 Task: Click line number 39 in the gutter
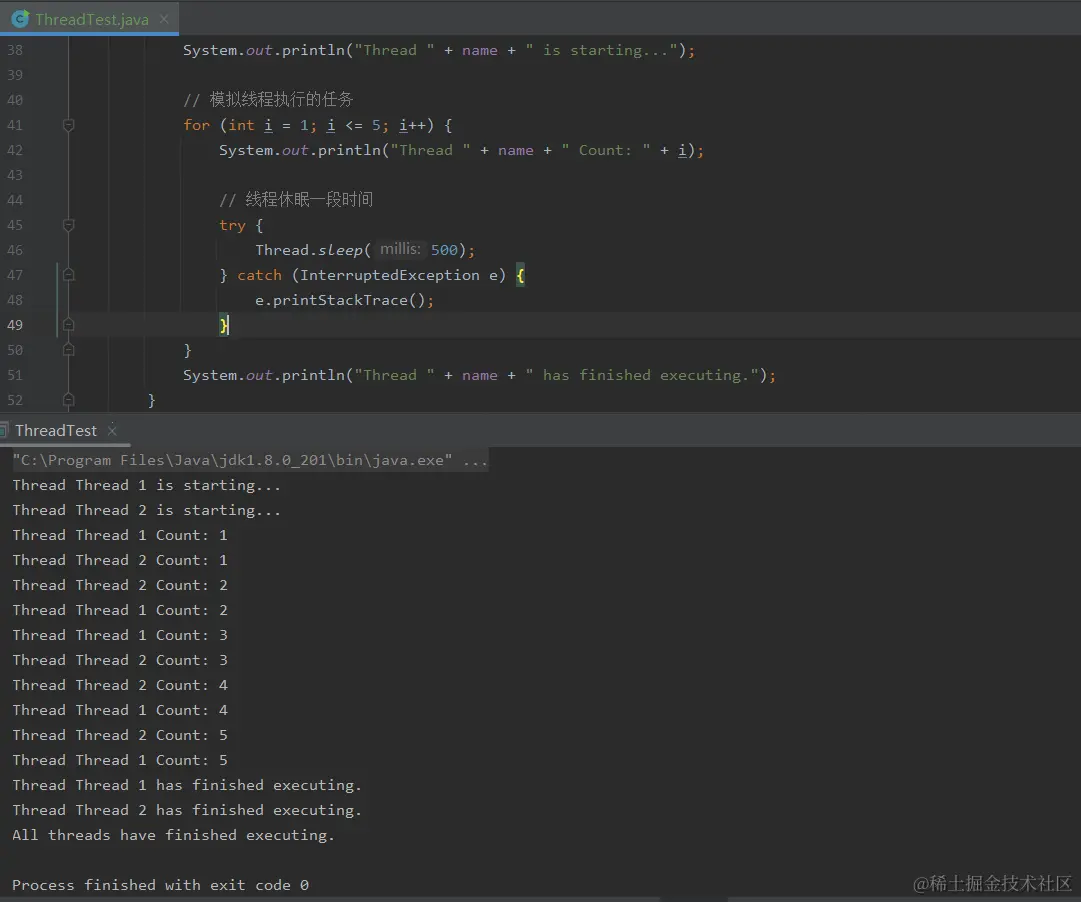(x=15, y=75)
